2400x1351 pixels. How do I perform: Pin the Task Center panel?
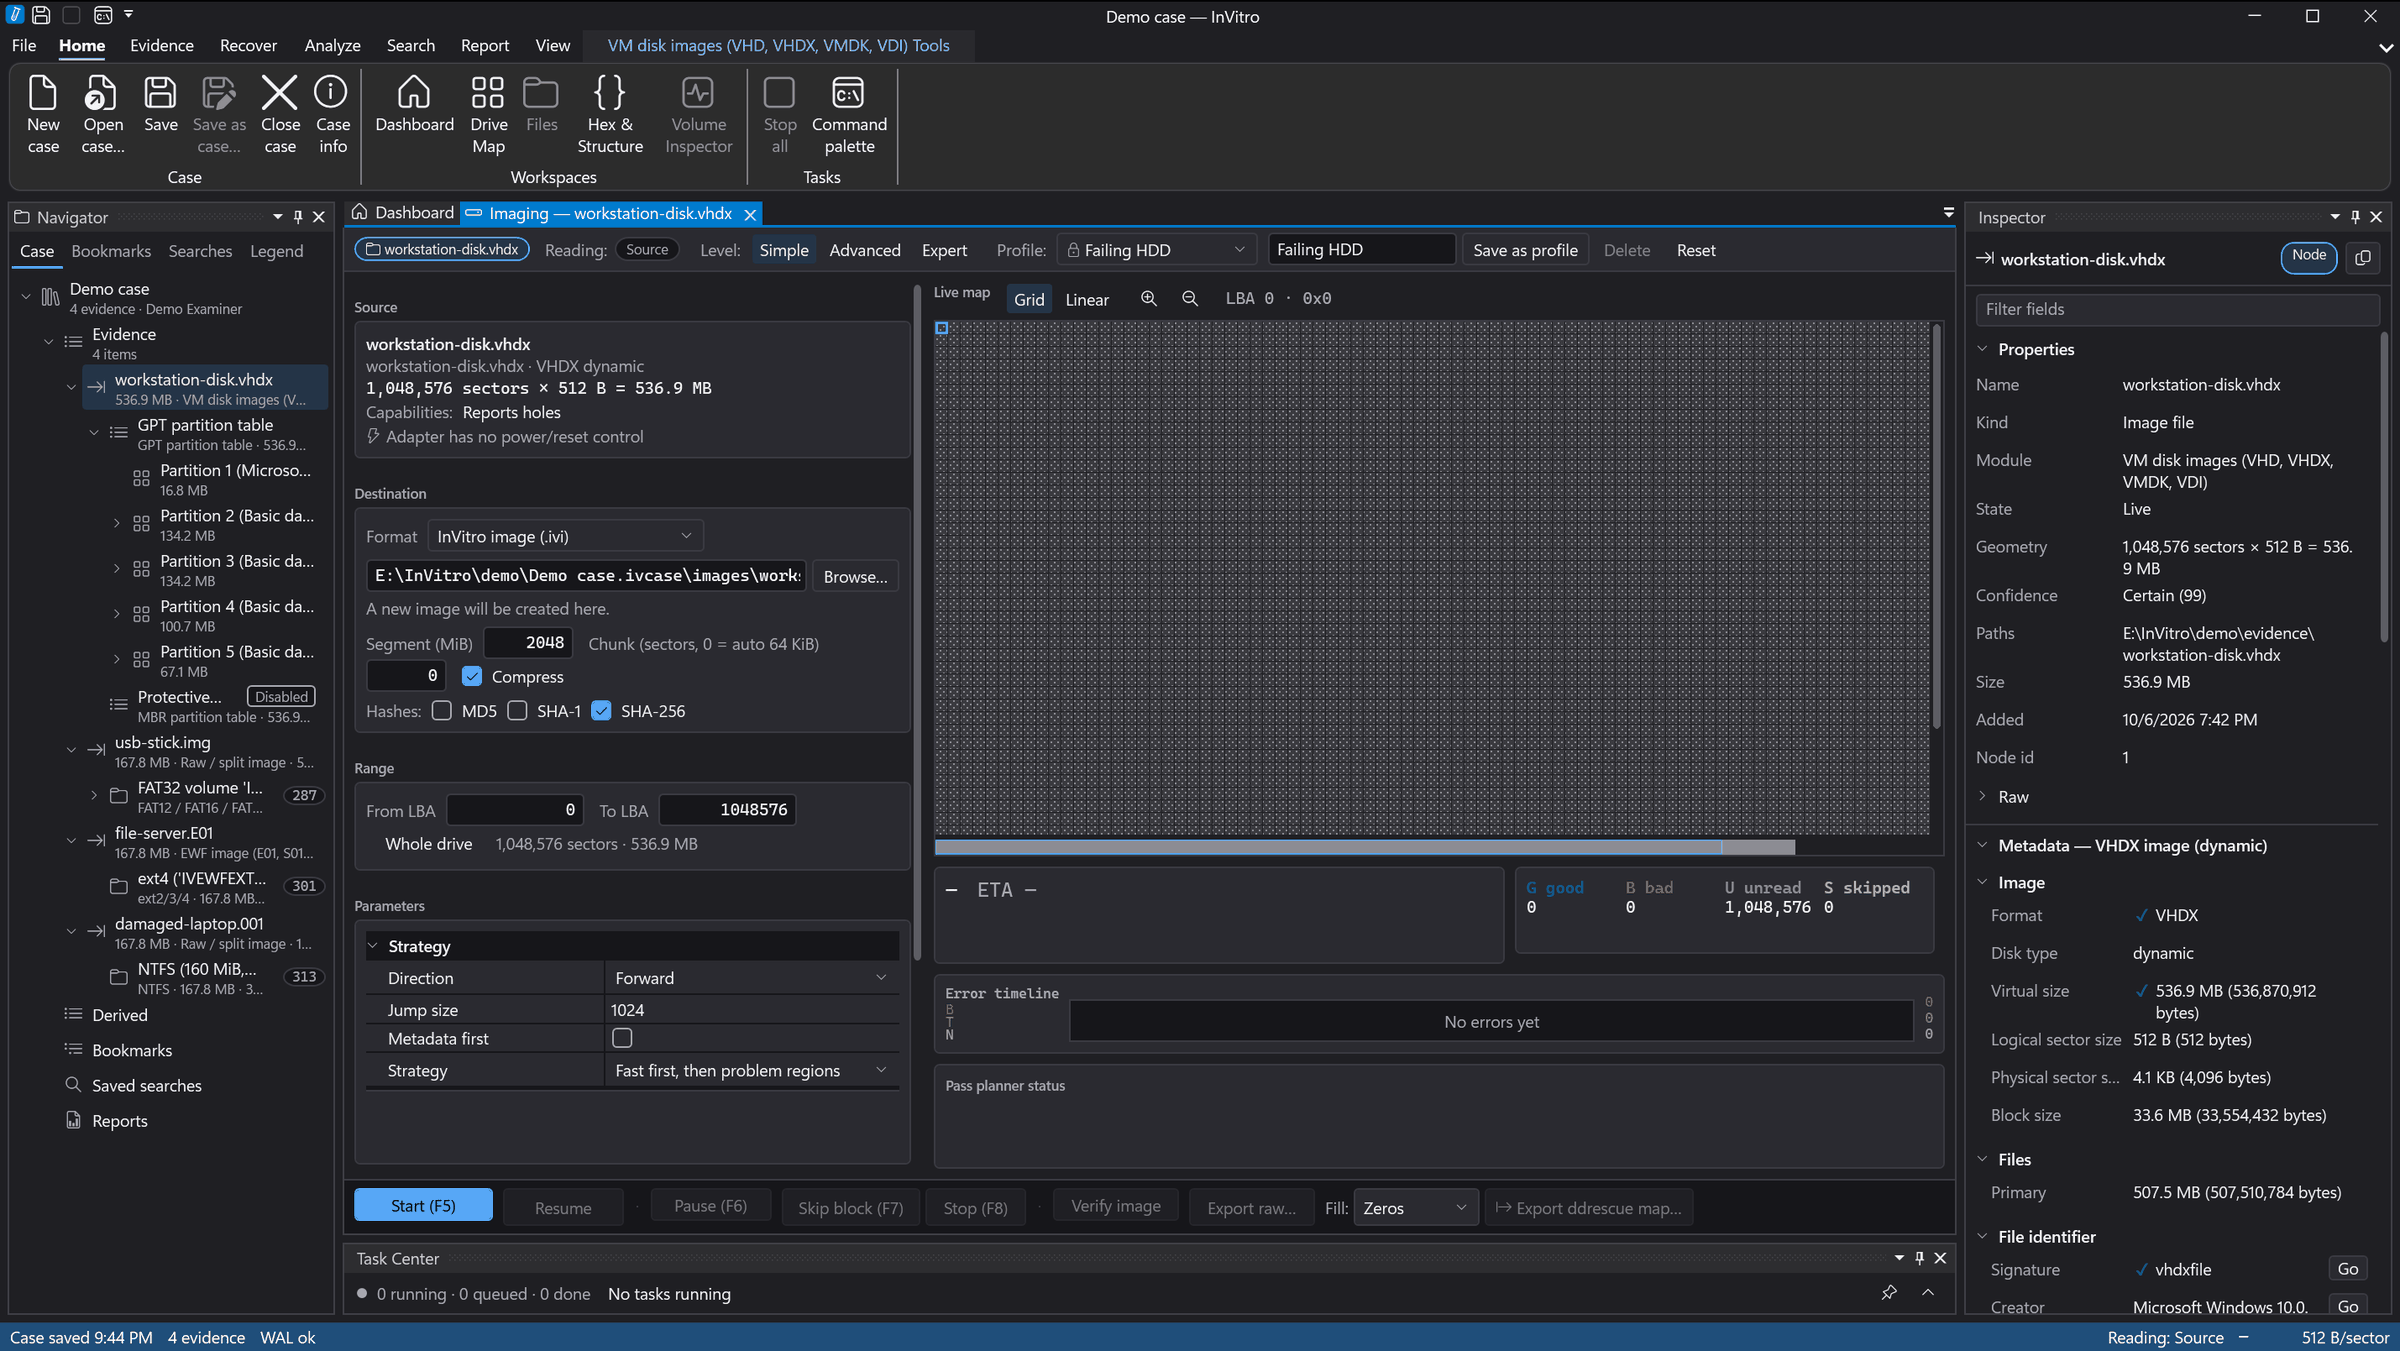tap(1919, 1258)
